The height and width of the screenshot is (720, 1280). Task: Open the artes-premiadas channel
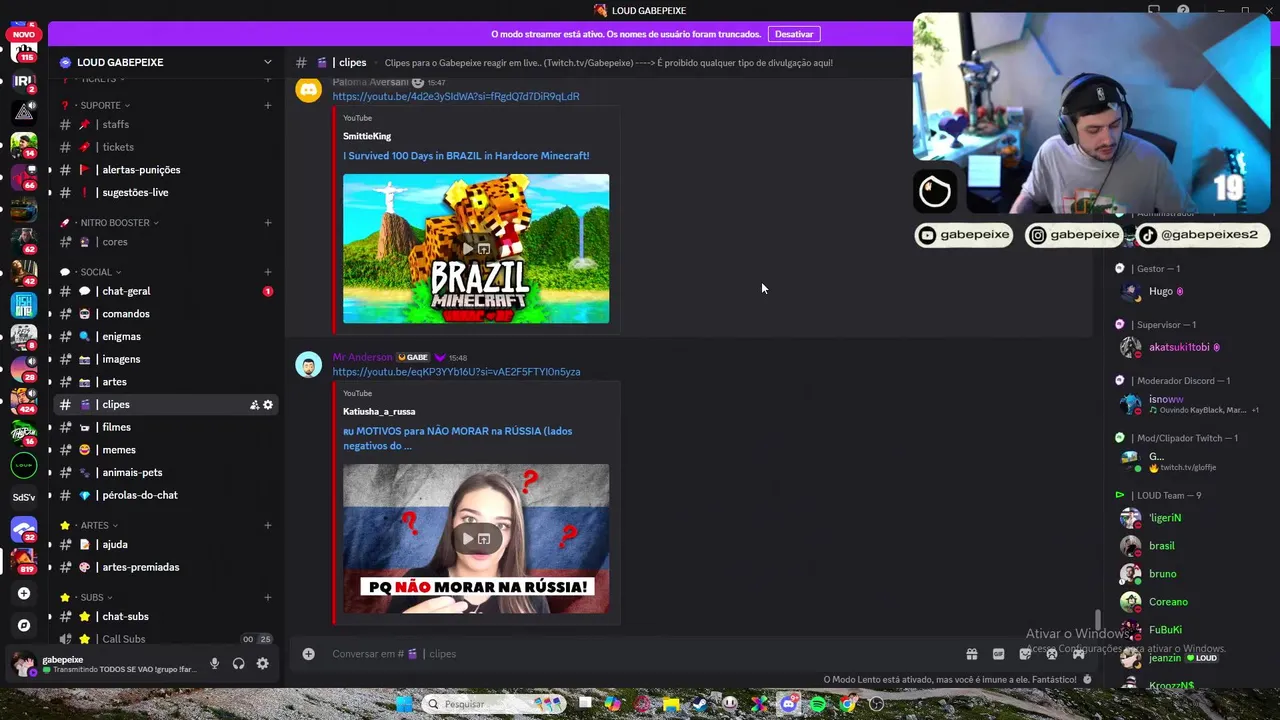point(166,567)
